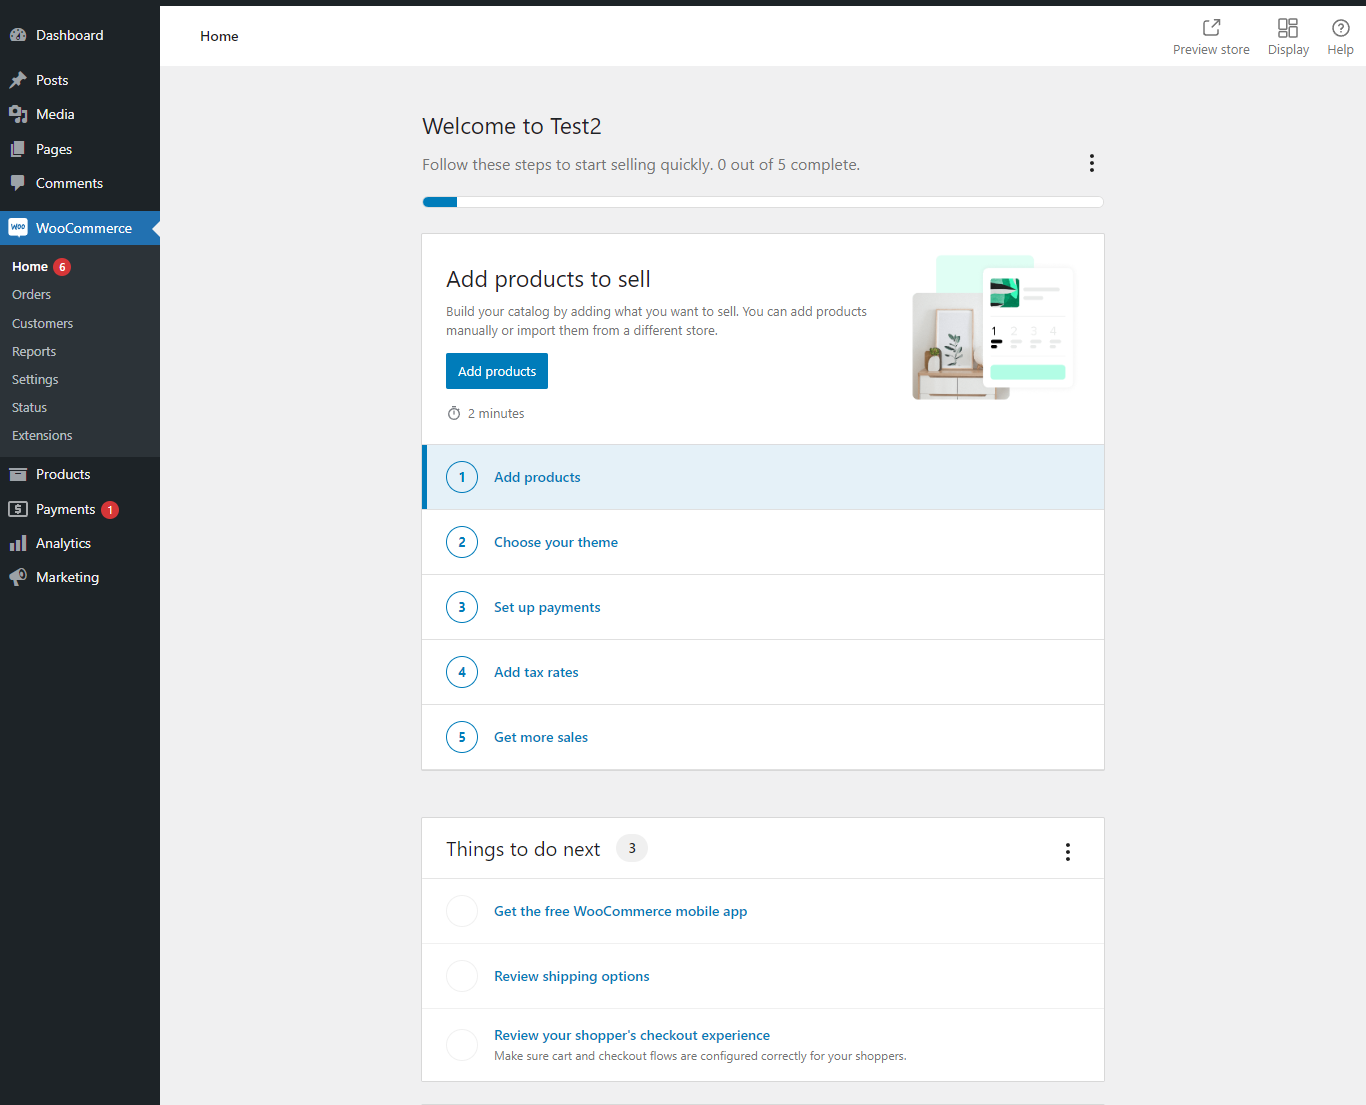Screen dimensions: 1366x1105
Task: Mark mobile app task circle as done
Action: 462,911
